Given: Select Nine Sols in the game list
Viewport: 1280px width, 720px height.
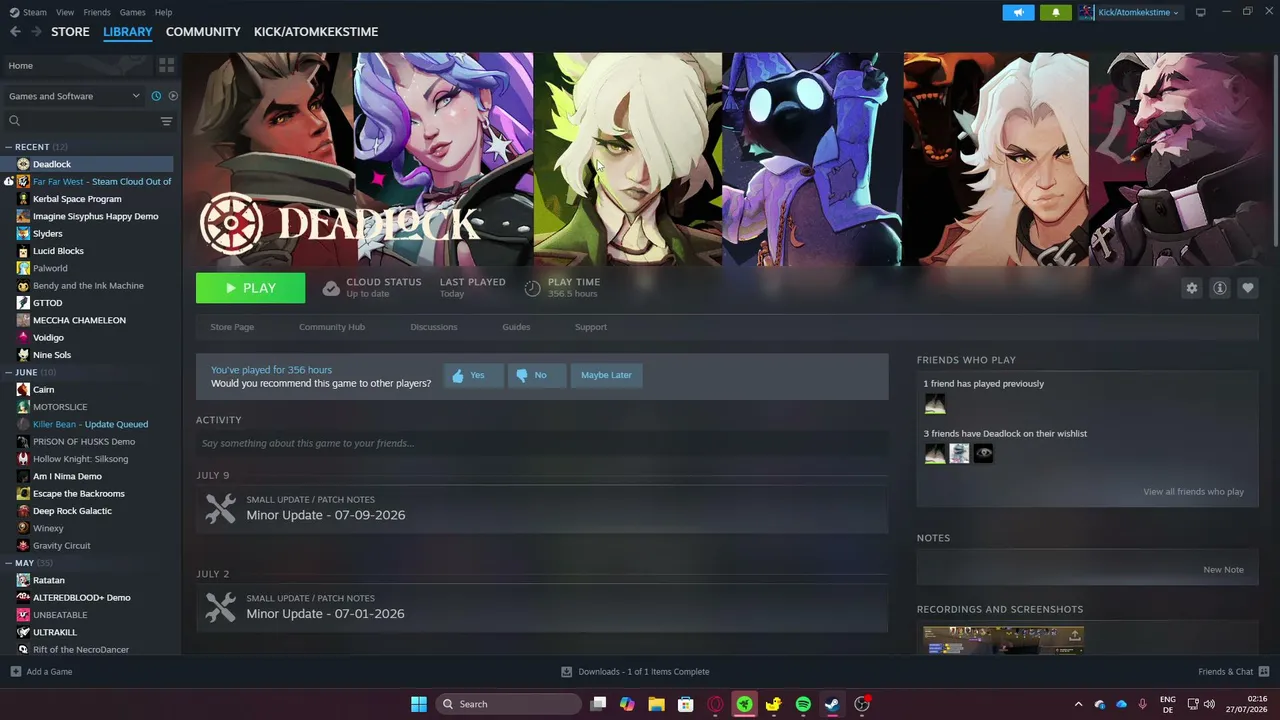Looking at the screenshot, I should click(52, 355).
